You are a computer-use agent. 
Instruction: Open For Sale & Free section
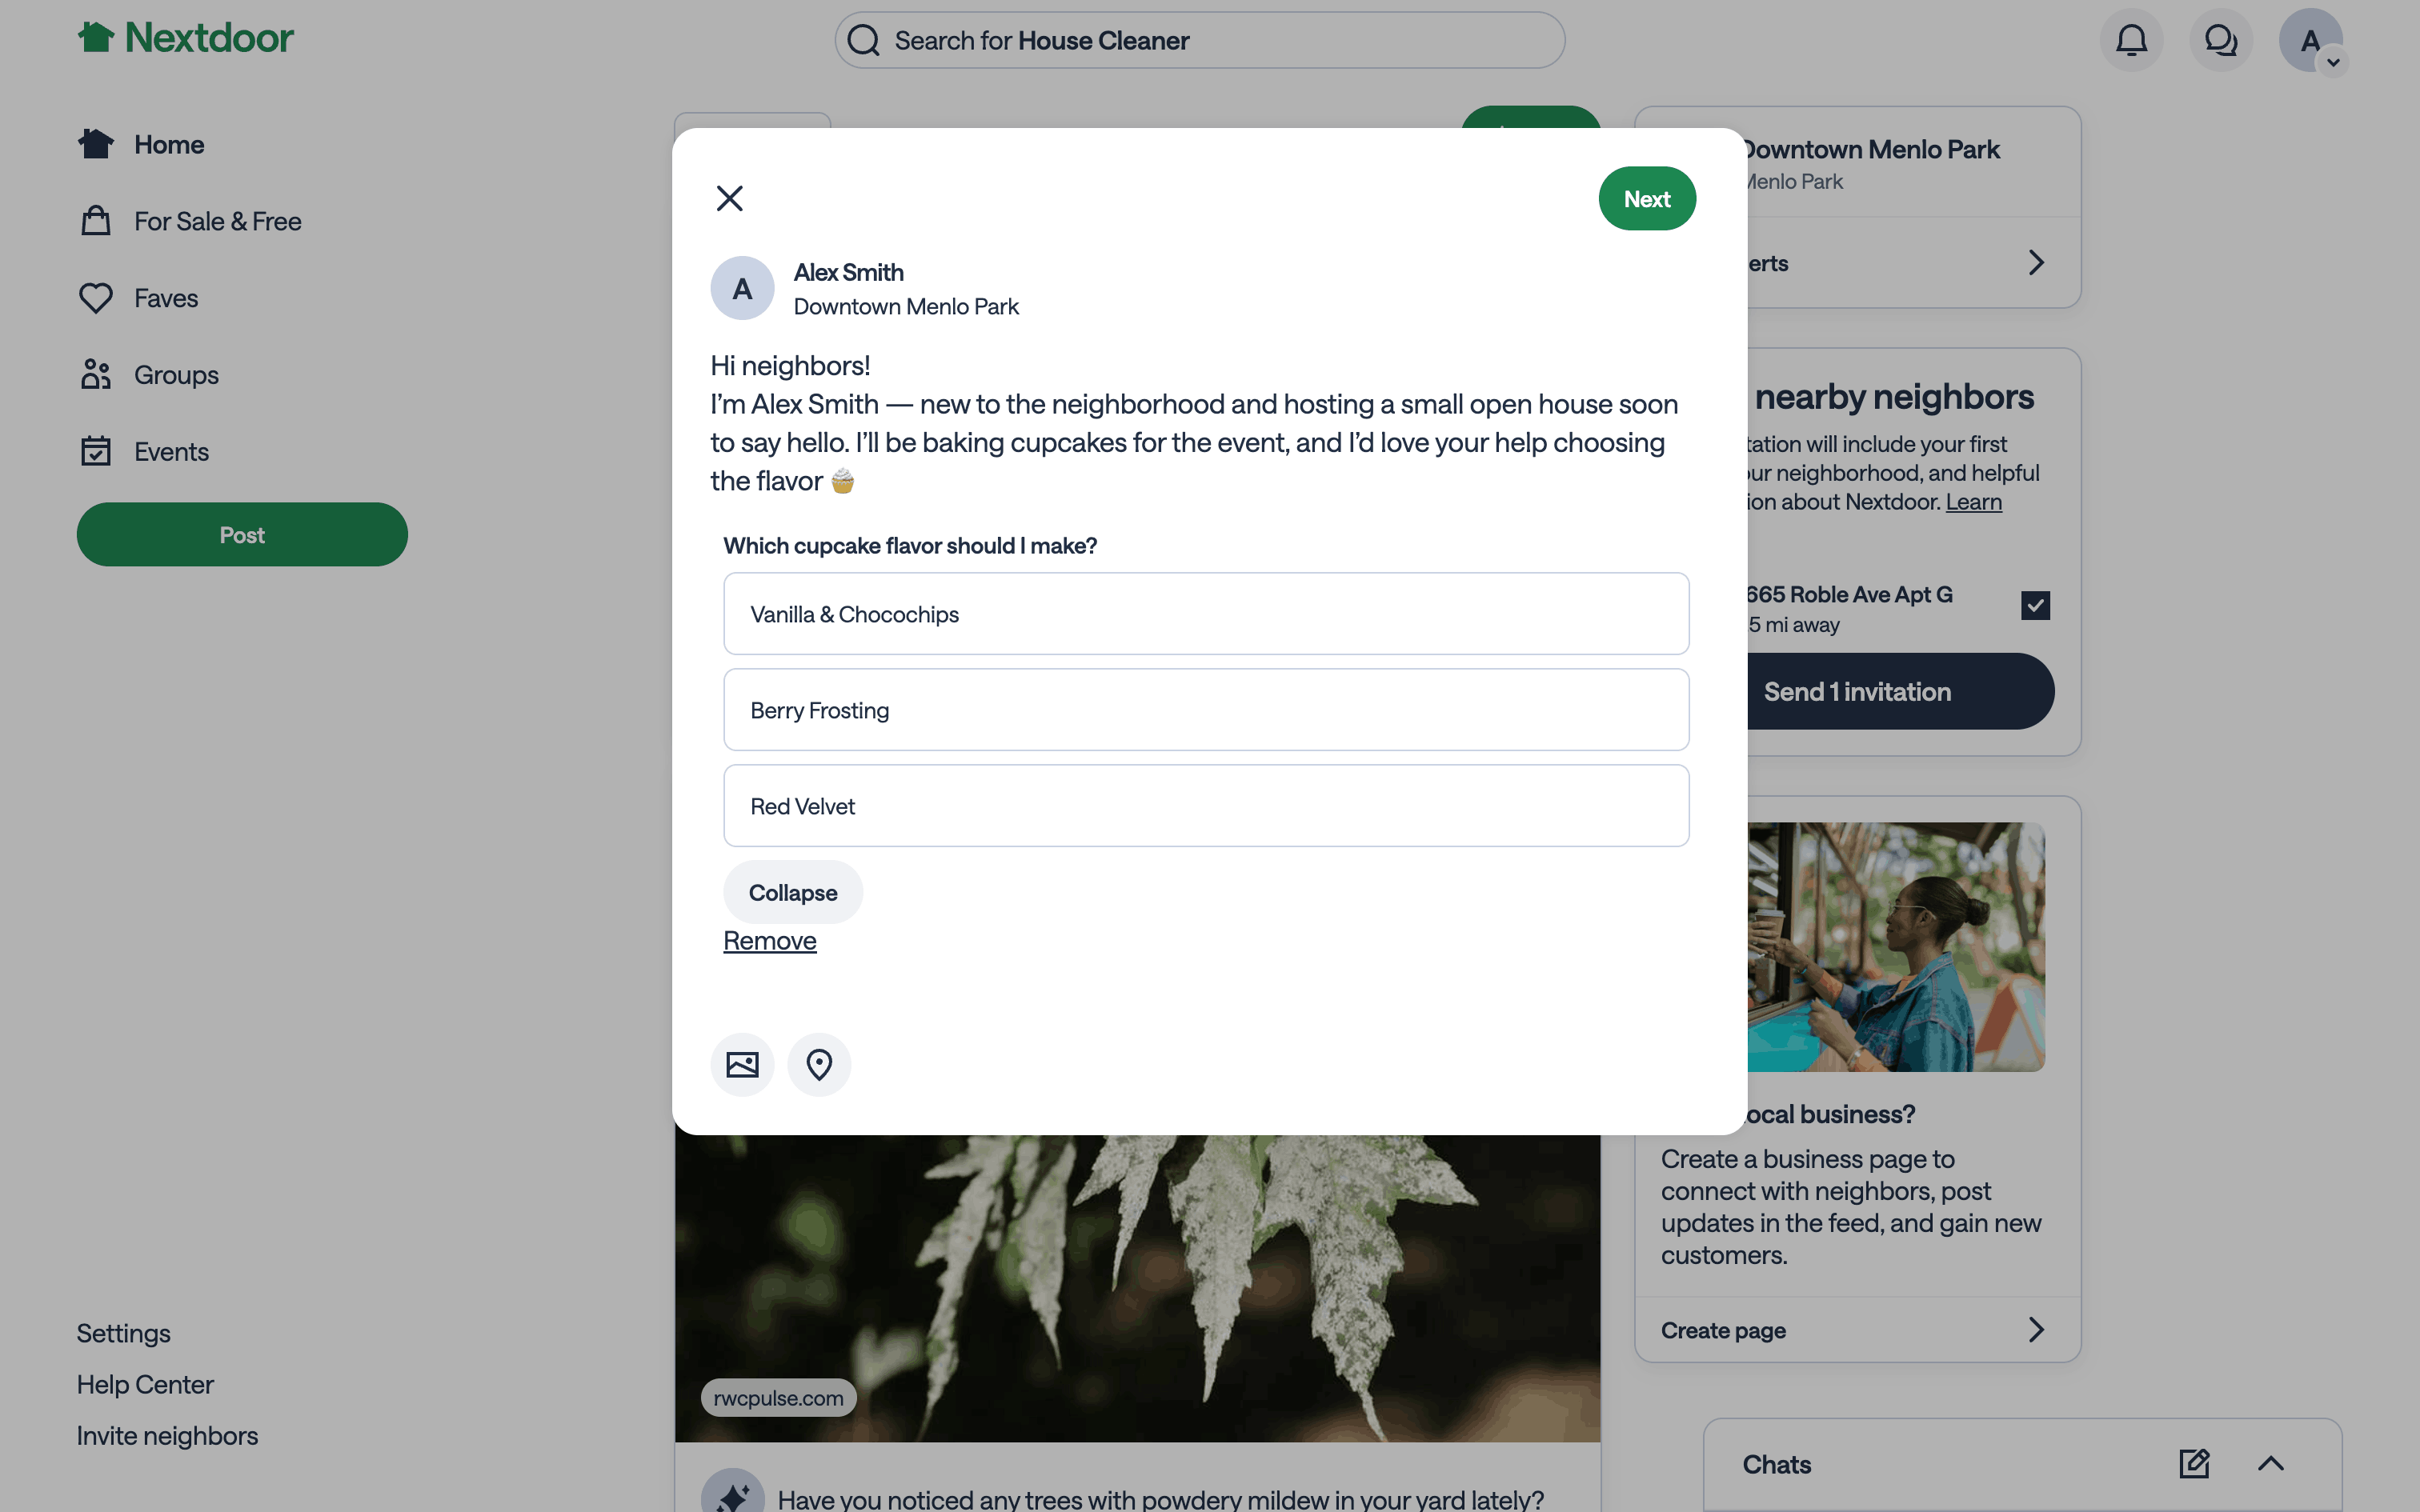pos(217,221)
